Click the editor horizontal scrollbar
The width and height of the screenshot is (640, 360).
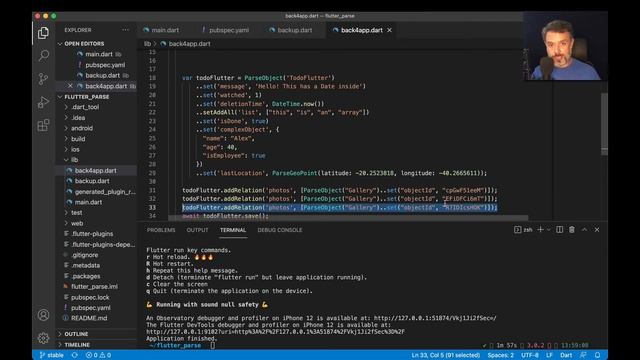tap(349, 218)
